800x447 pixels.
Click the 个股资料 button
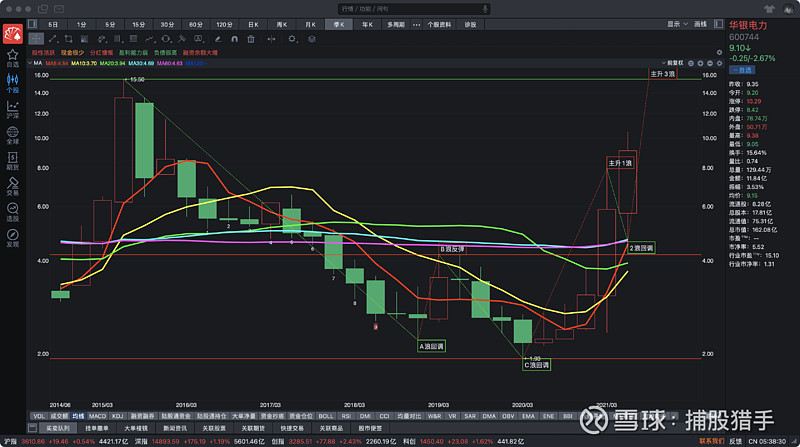tap(438, 23)
